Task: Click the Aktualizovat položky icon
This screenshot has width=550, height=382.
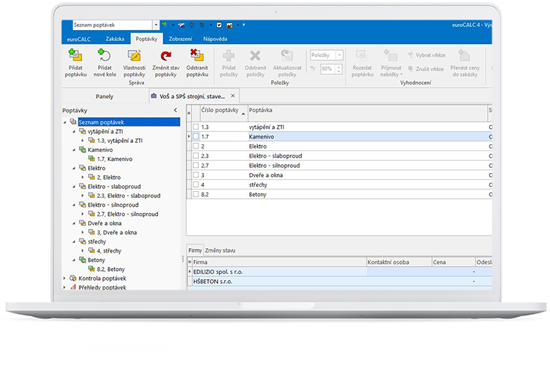Action: pyautogui.click(x=287, y=55)
